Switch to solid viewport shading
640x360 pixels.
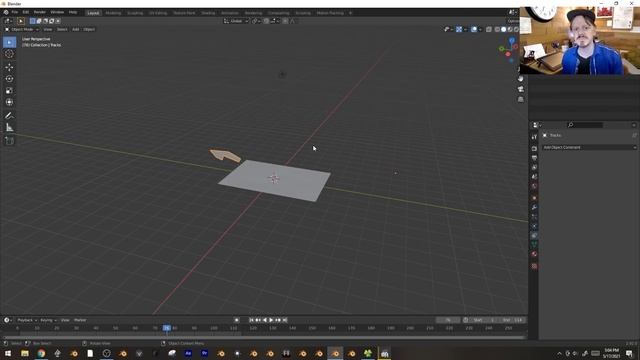[504, 29]
